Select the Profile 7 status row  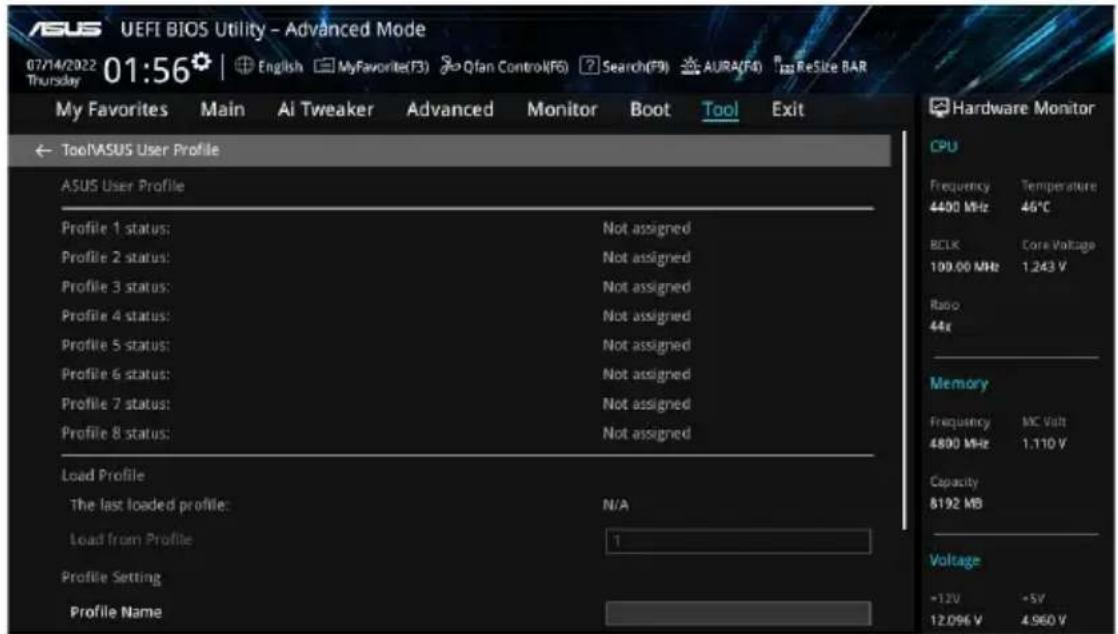pos(467,404)
